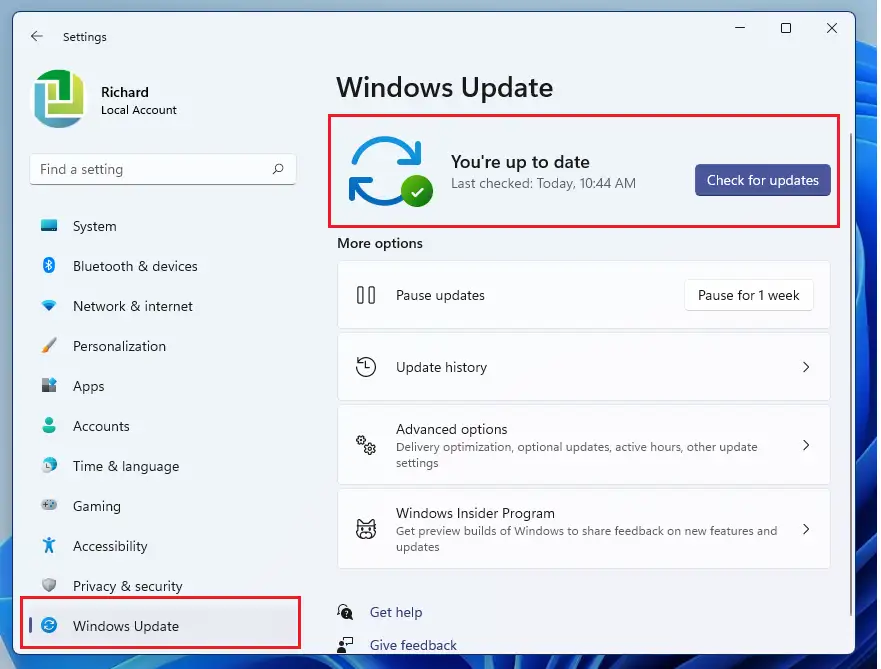Click the Local Account label
This screenshot has width=881, height=669.
[x=139, y=110]
